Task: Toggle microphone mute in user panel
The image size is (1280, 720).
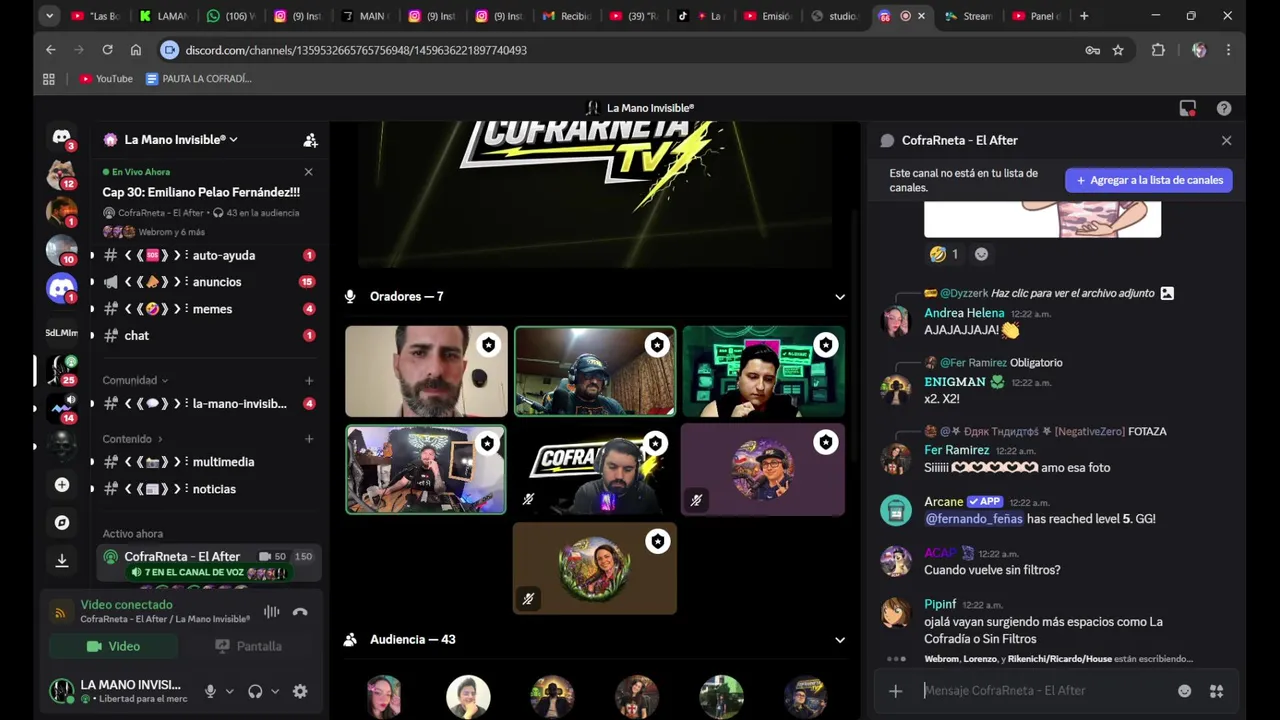Action: [x=210, y=691]
